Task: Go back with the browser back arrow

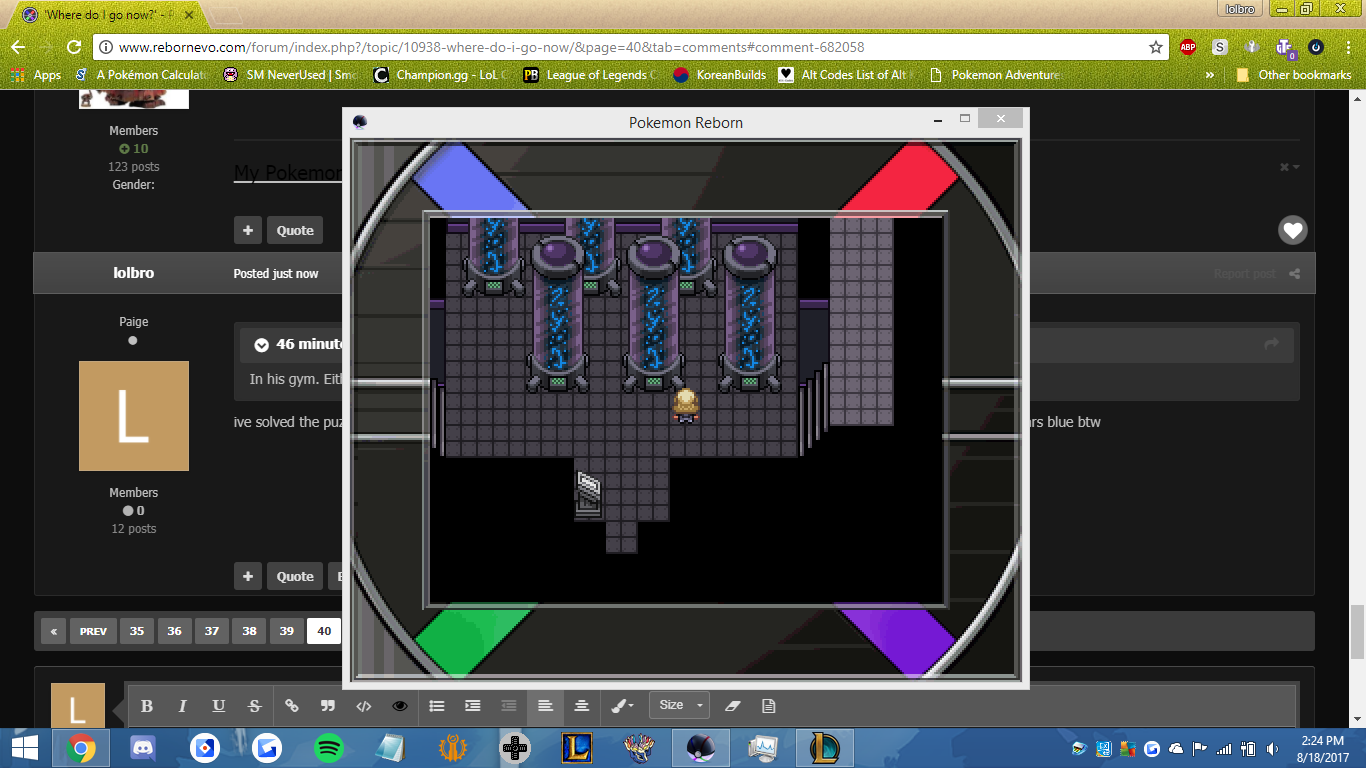Action: pos(18,47)
